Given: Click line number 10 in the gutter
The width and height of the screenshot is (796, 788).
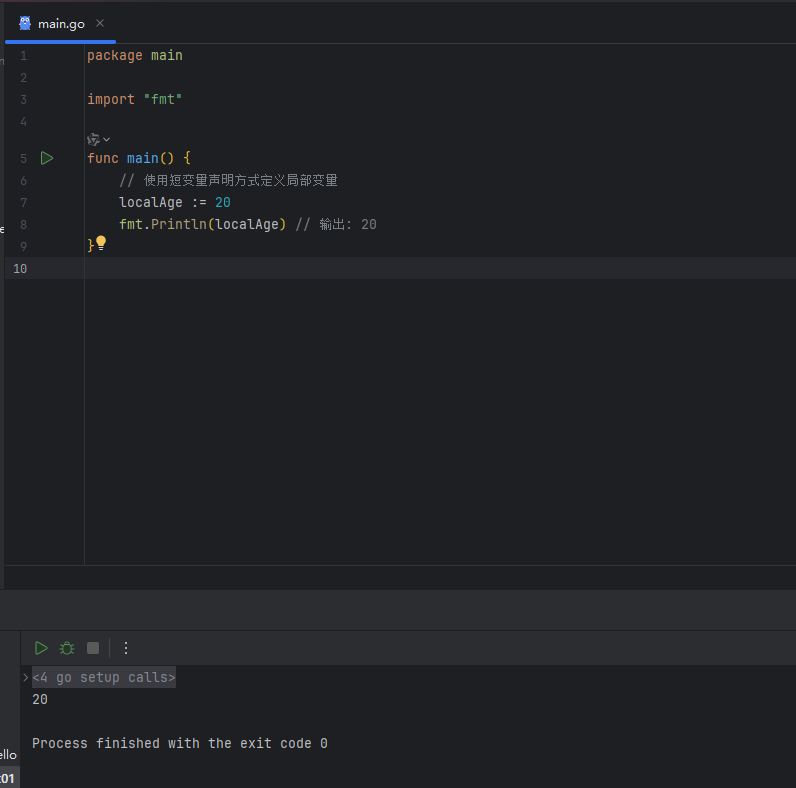Looking at the screenshot, I should [20, 268].
